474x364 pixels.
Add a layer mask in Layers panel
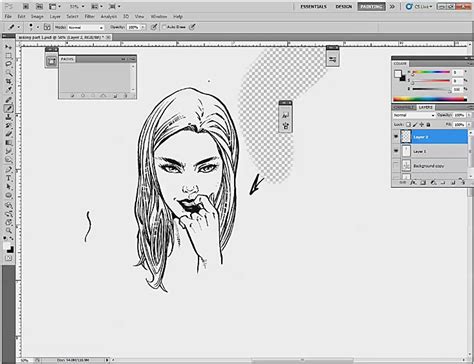pos(423,183)
